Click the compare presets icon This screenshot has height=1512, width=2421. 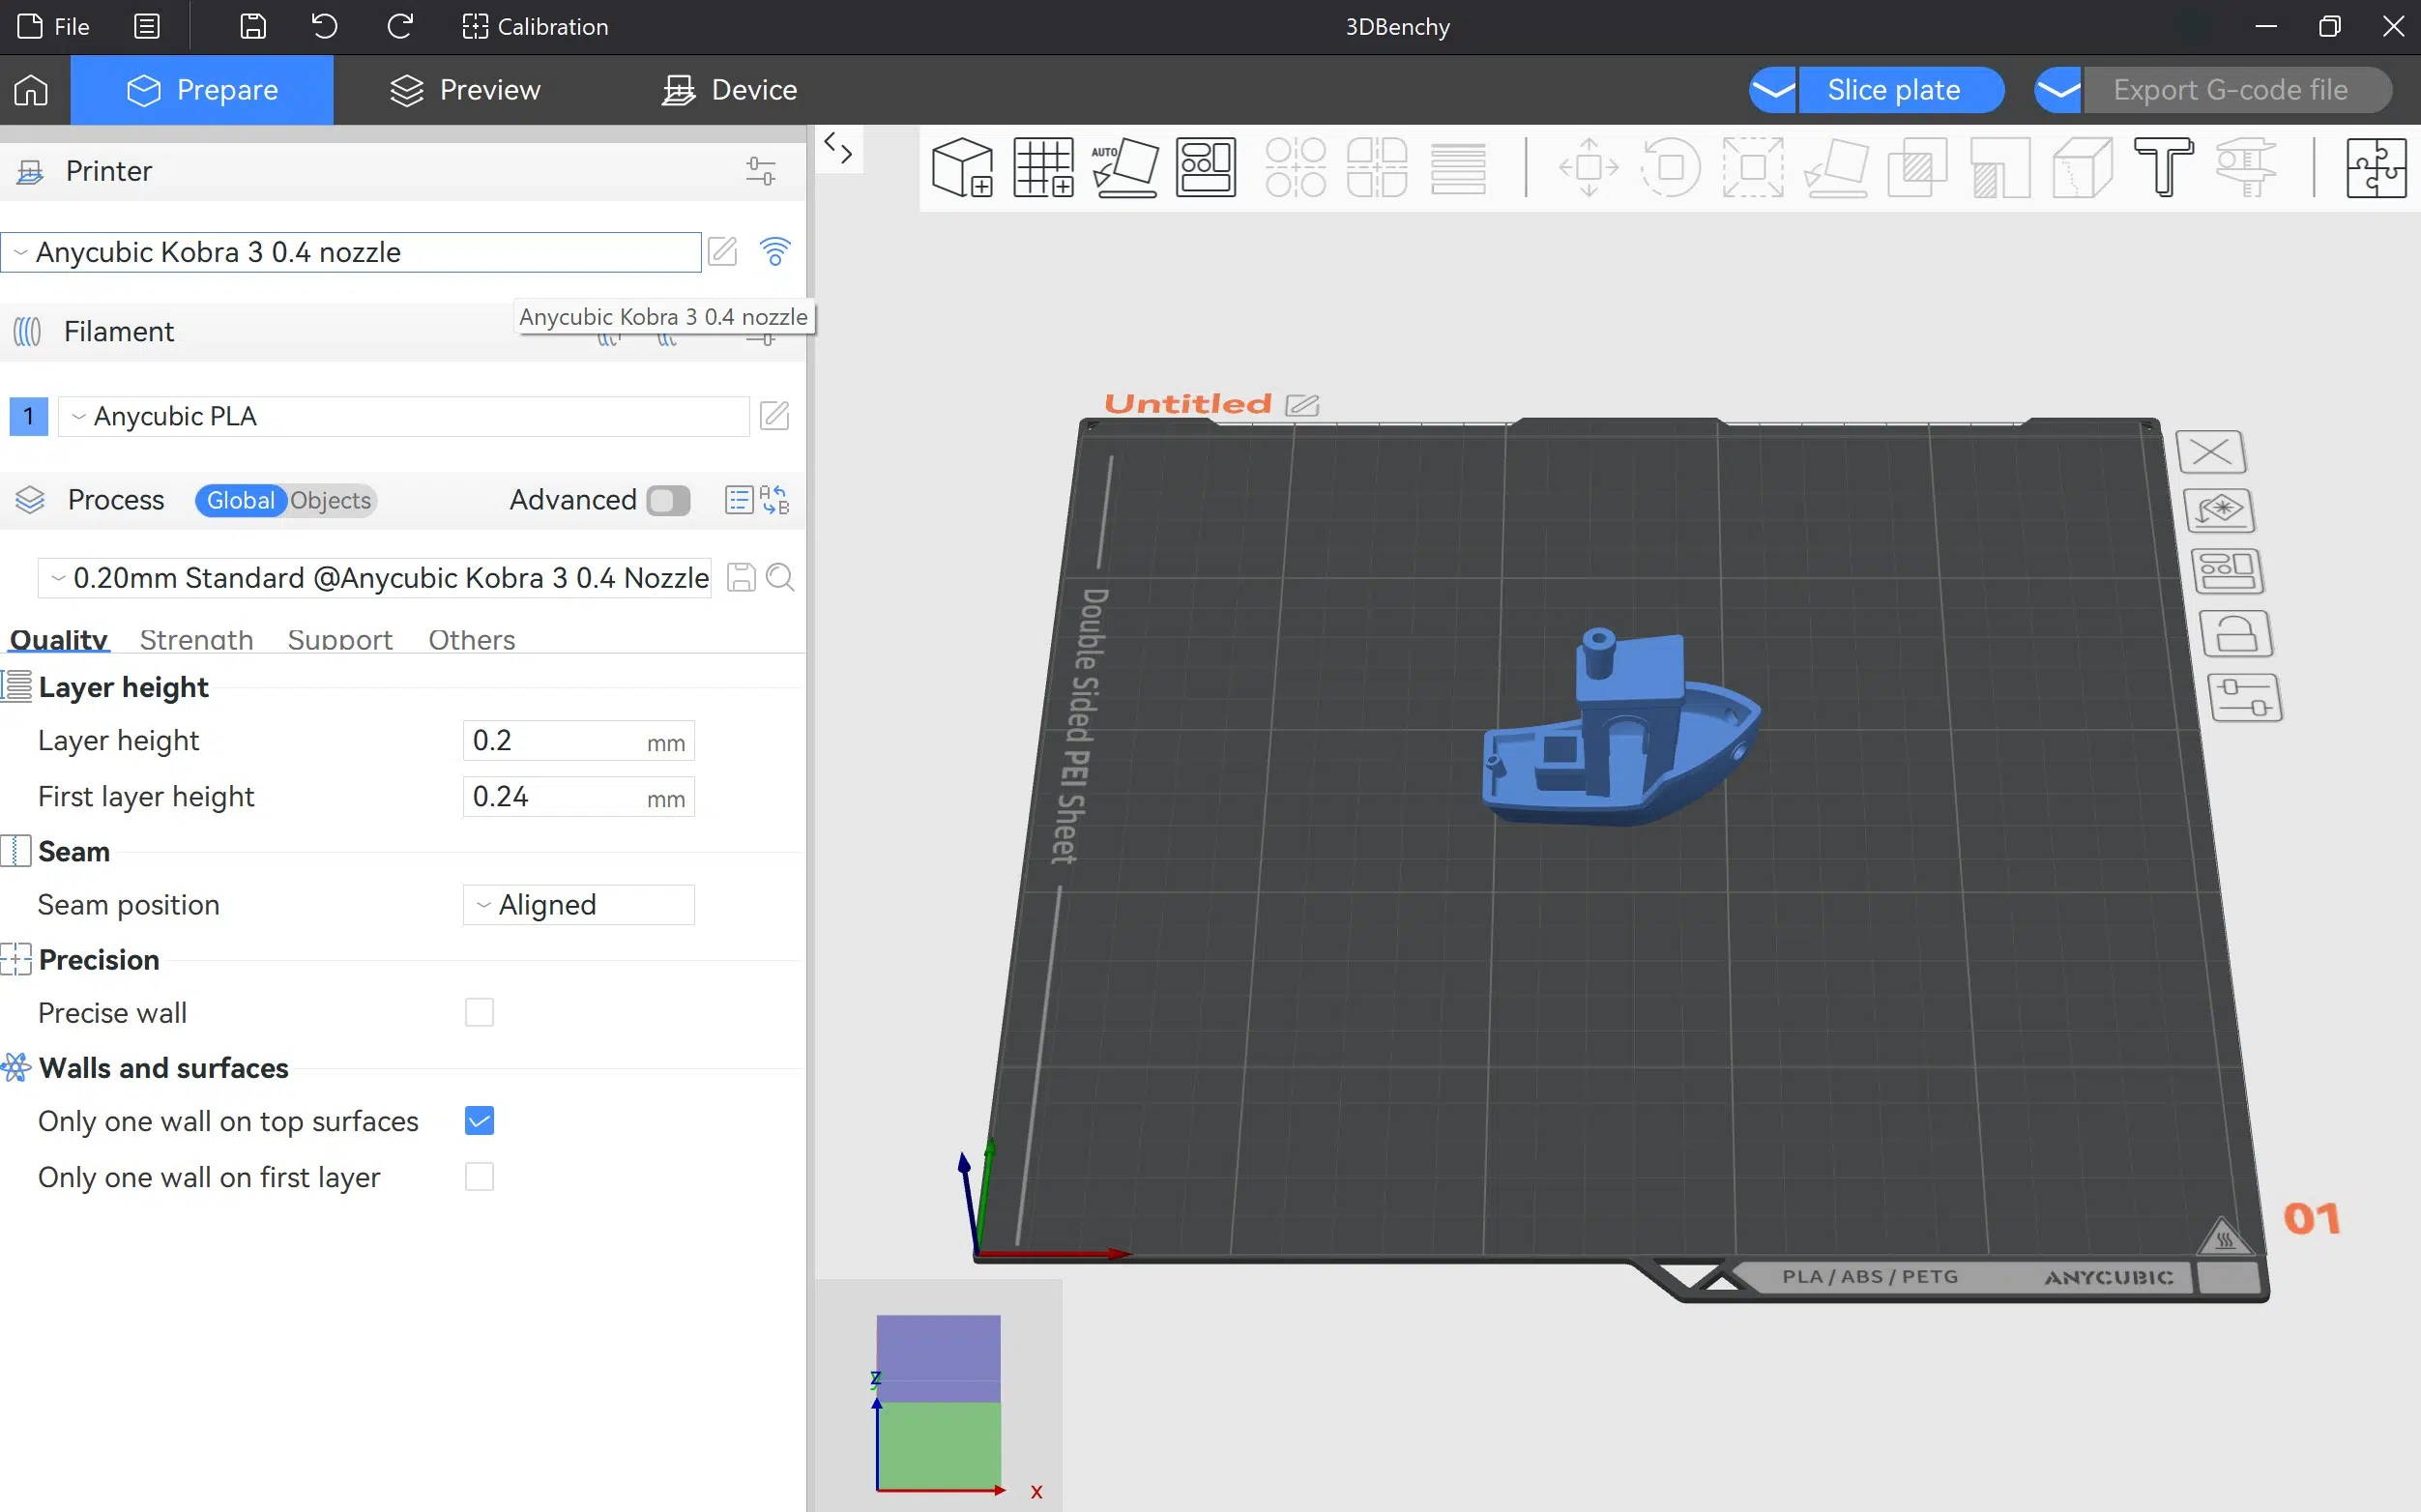(775, 499)
